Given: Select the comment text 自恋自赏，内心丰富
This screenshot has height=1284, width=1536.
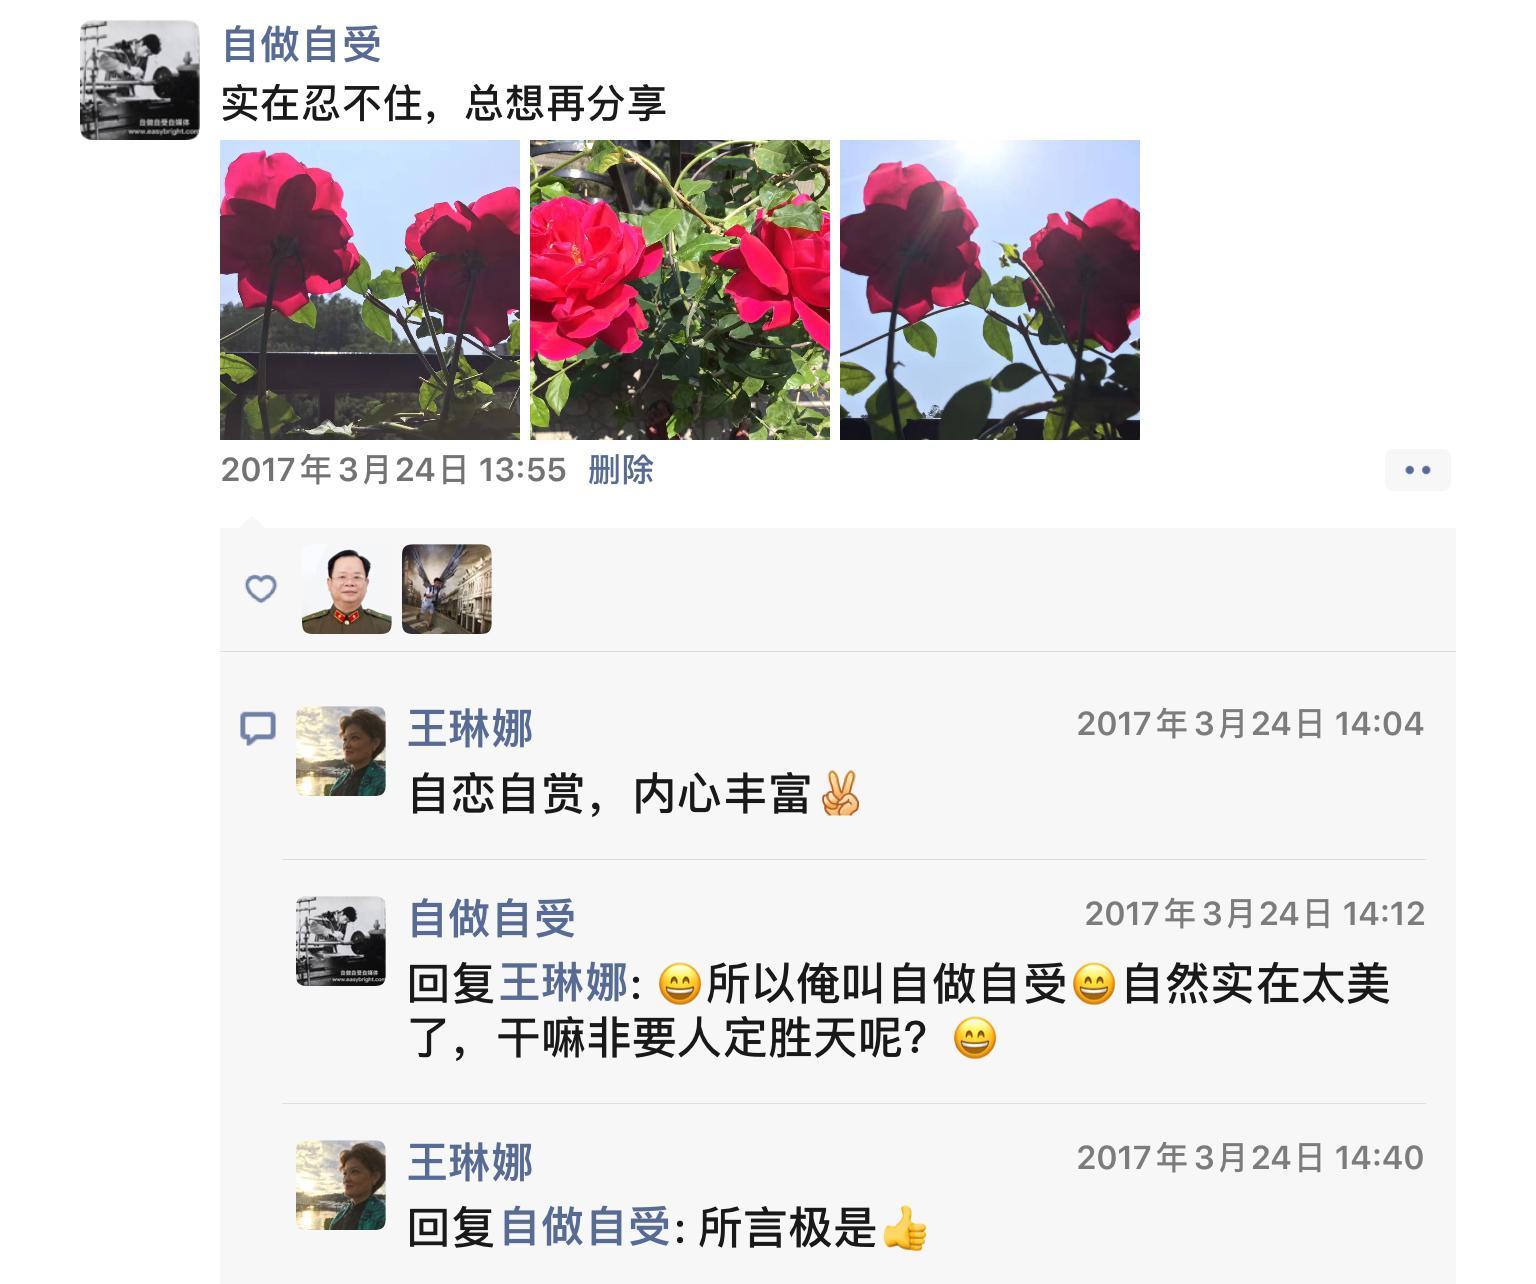Looking at the screenshot, I should pyautogui.click(x=610, y=795).
